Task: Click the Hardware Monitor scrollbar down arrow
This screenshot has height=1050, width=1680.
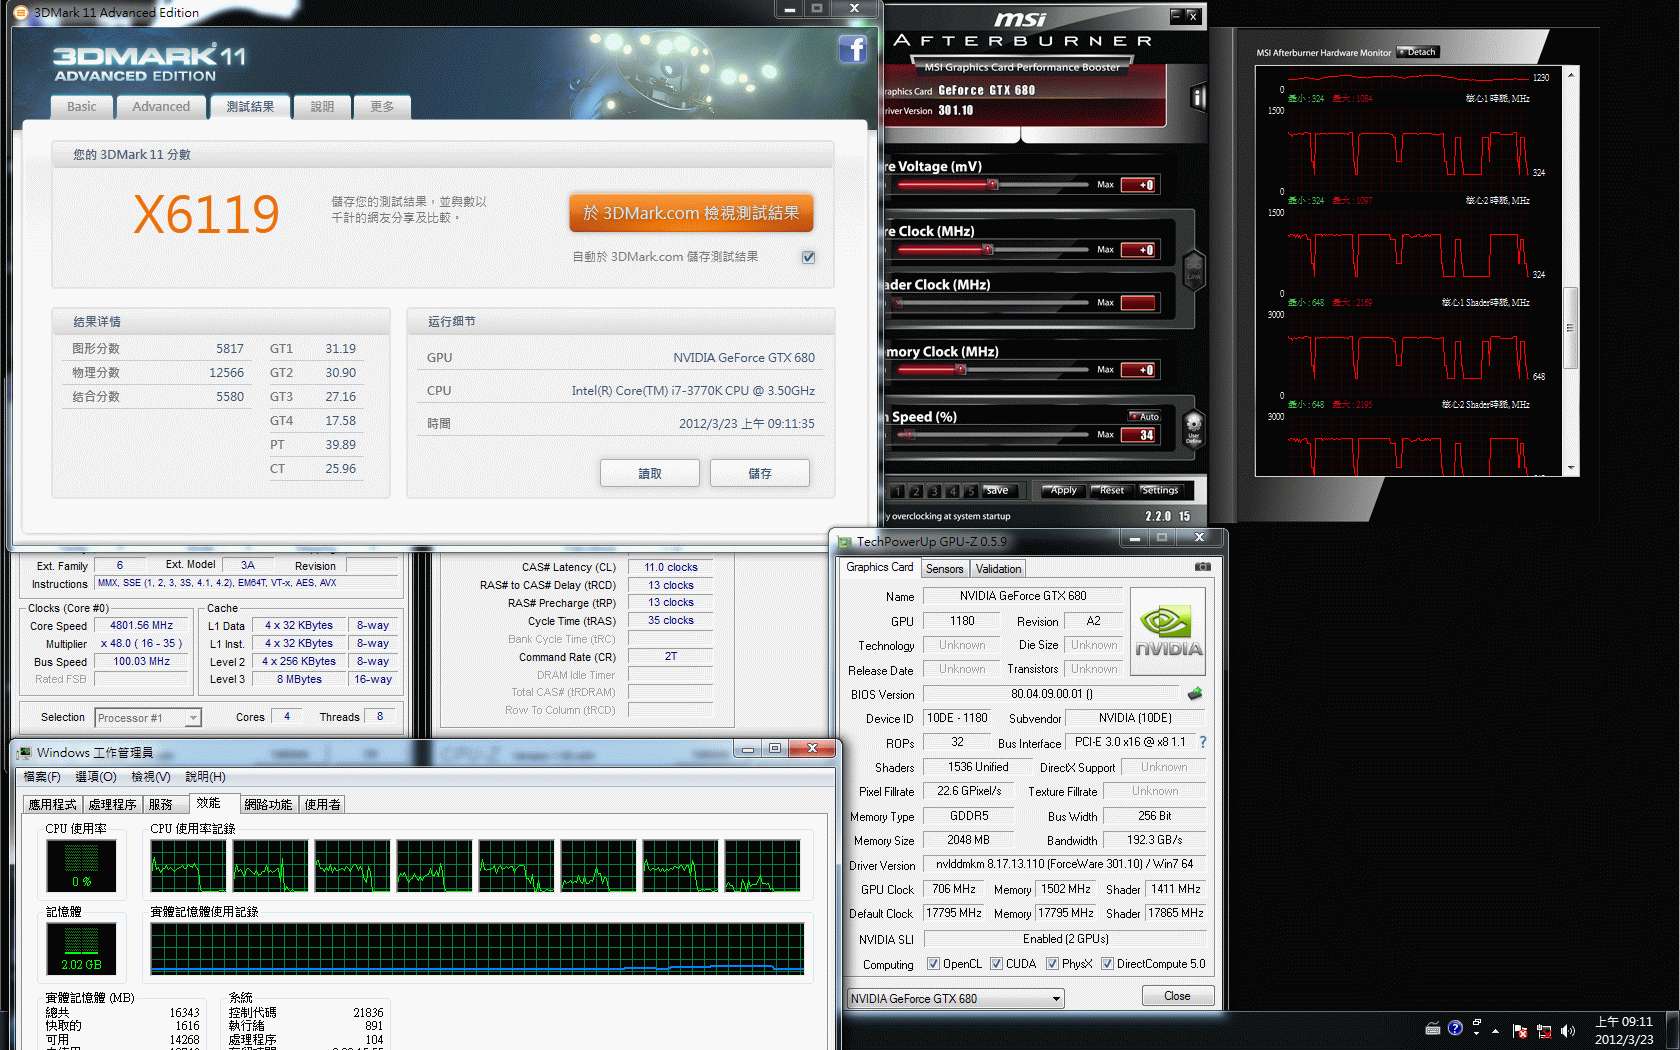Action: pos(1571,468)
